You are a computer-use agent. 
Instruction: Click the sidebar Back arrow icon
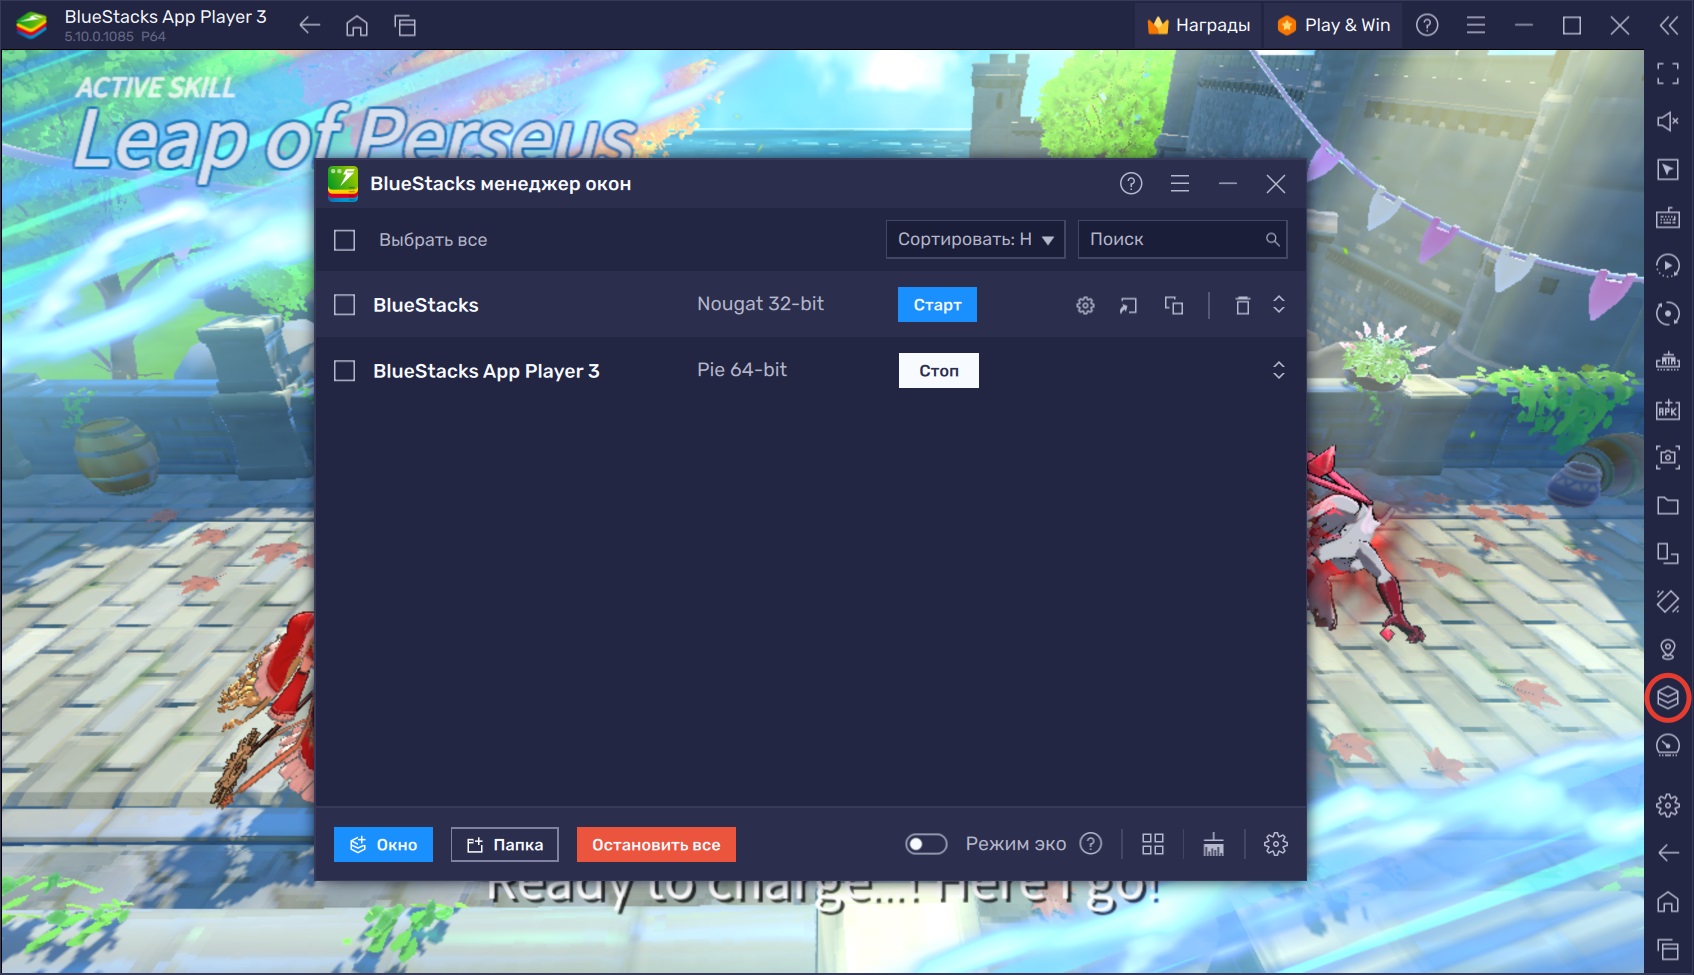(x=1667, y=853)
